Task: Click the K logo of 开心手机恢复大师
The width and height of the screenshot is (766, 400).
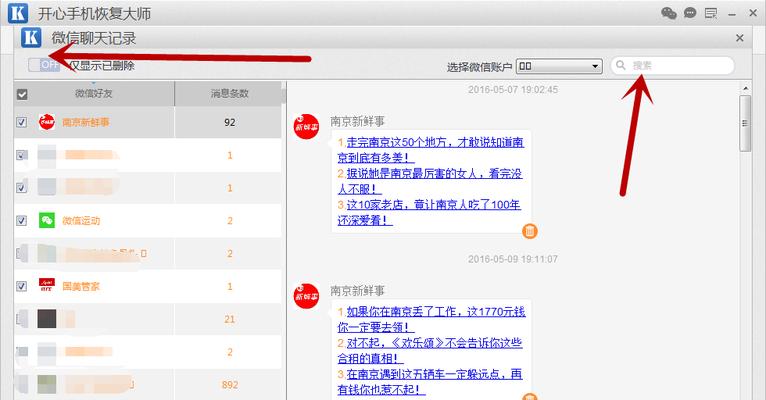Action: 18,13
